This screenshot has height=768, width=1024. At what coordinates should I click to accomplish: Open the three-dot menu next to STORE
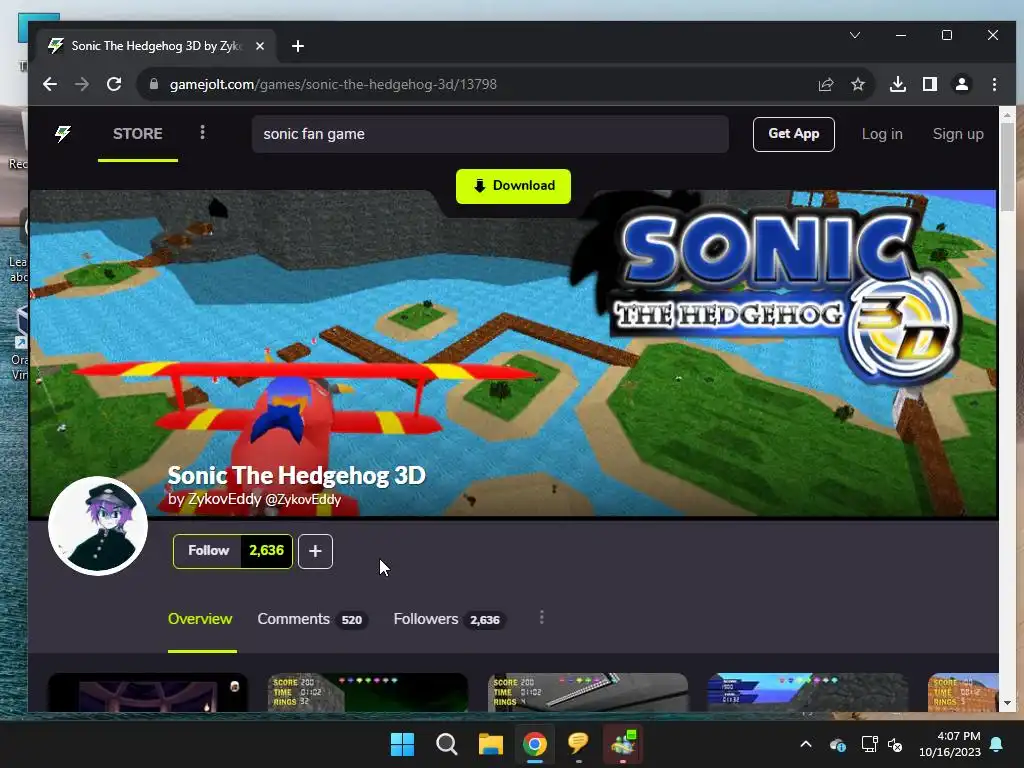pyautogui.click(x=202, y=133)
